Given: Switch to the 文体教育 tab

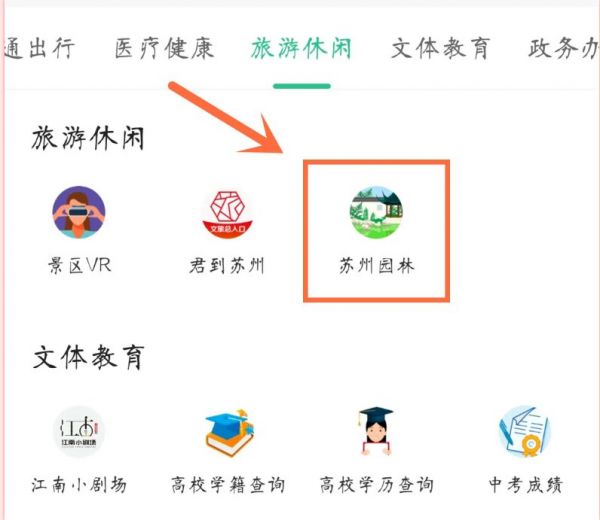Looking at the screenshot, I should point(440,49).
